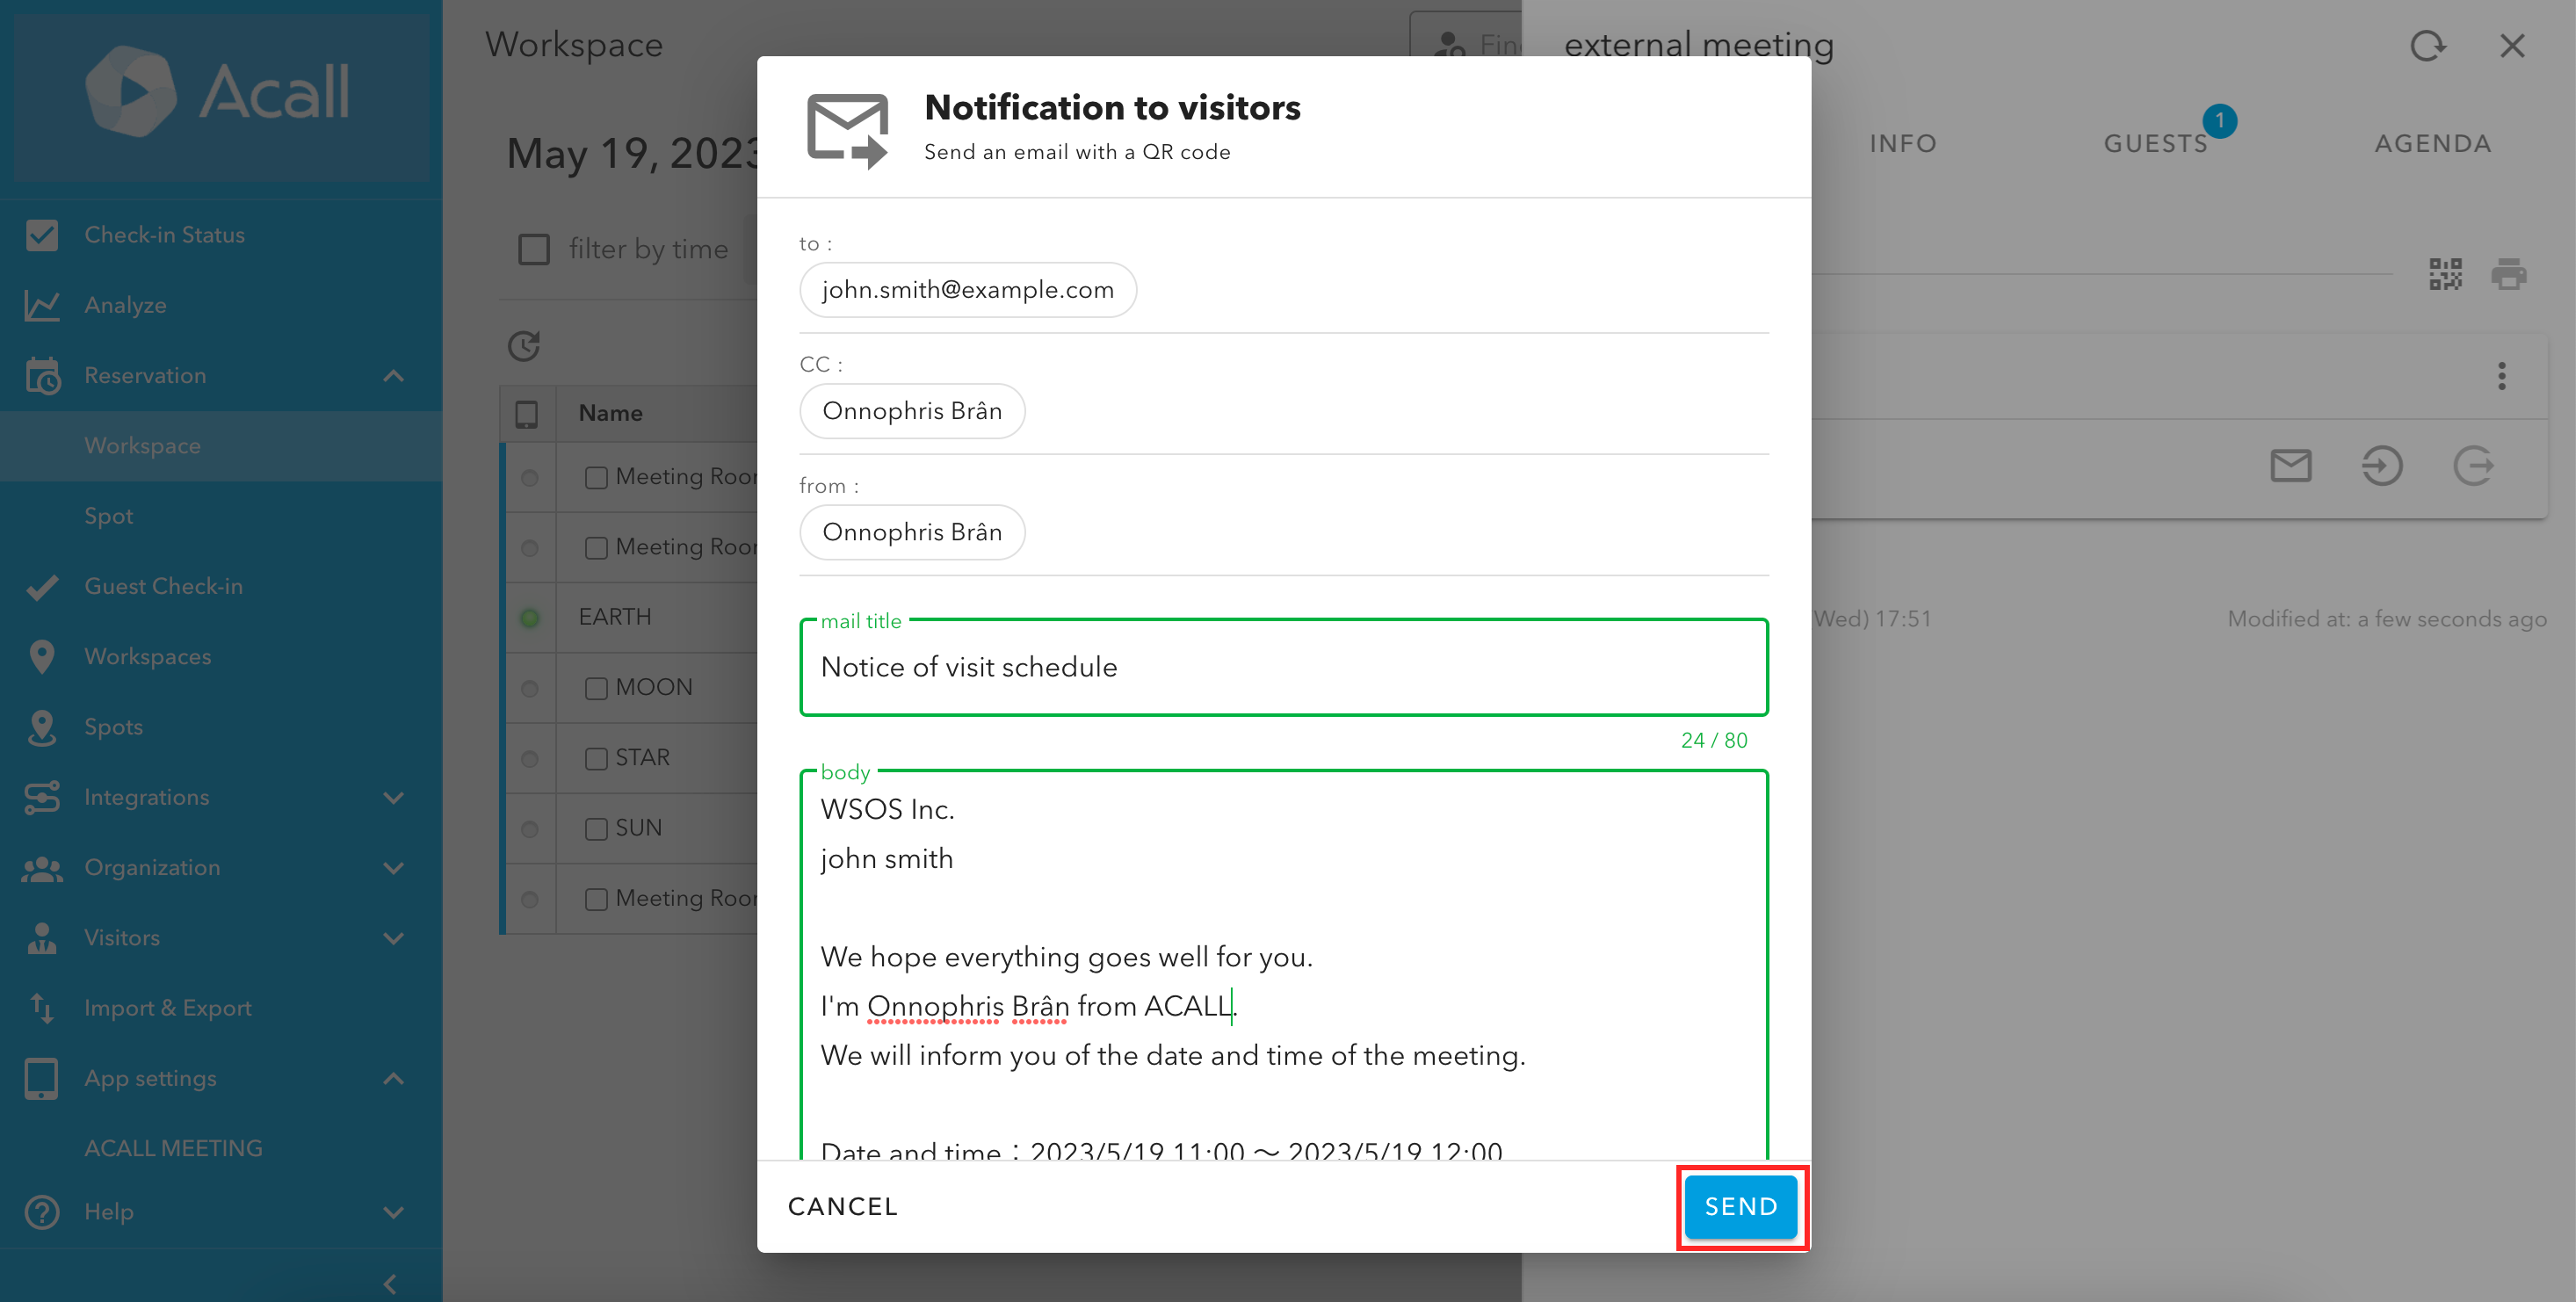Screen dimensions: 2576x1302
Task: Click the guest check-in arrow icon
Action: tap(2381, 465)
